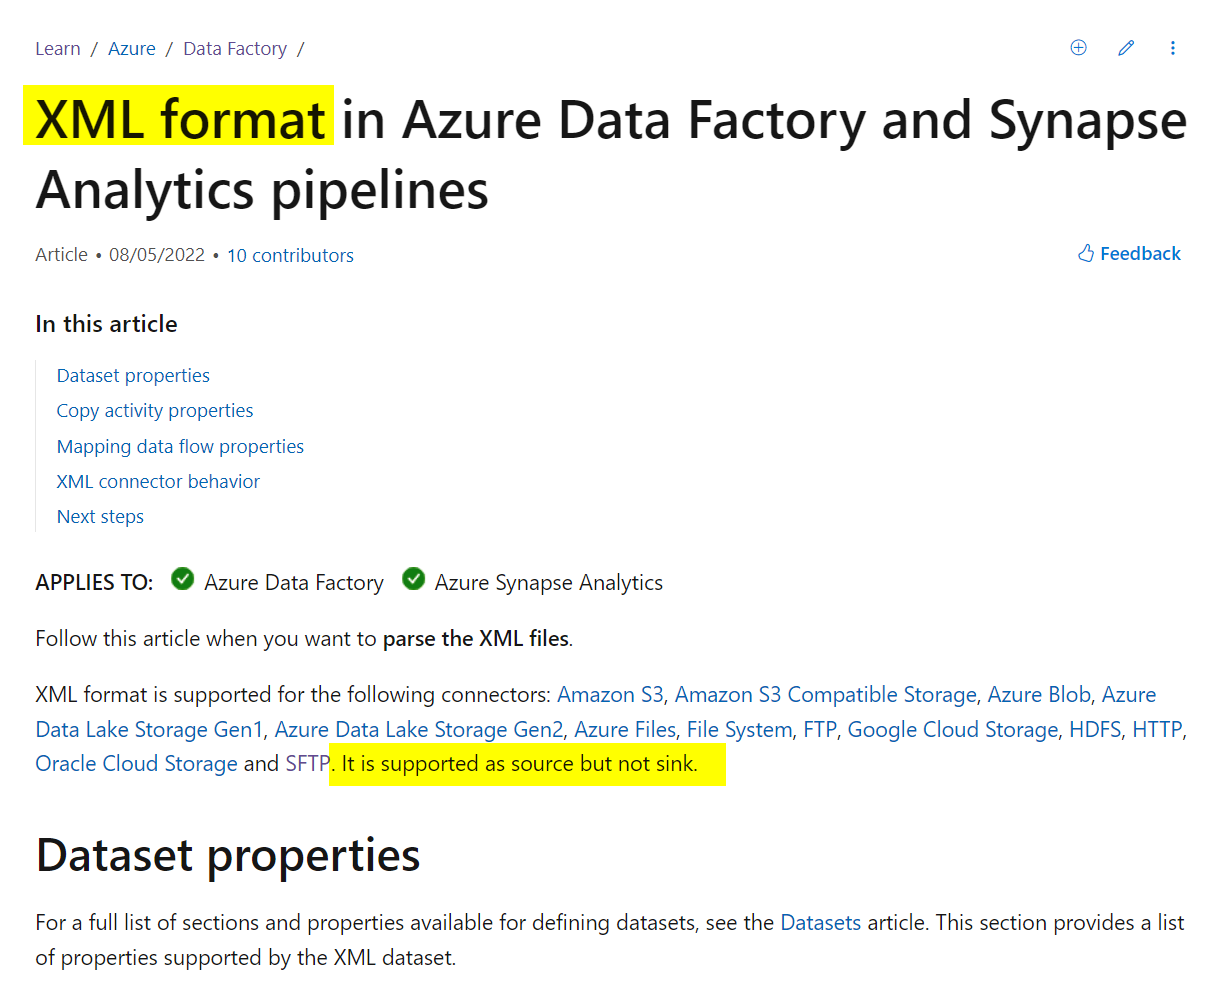Jump to XML connector behavior section

click(158, 482)
